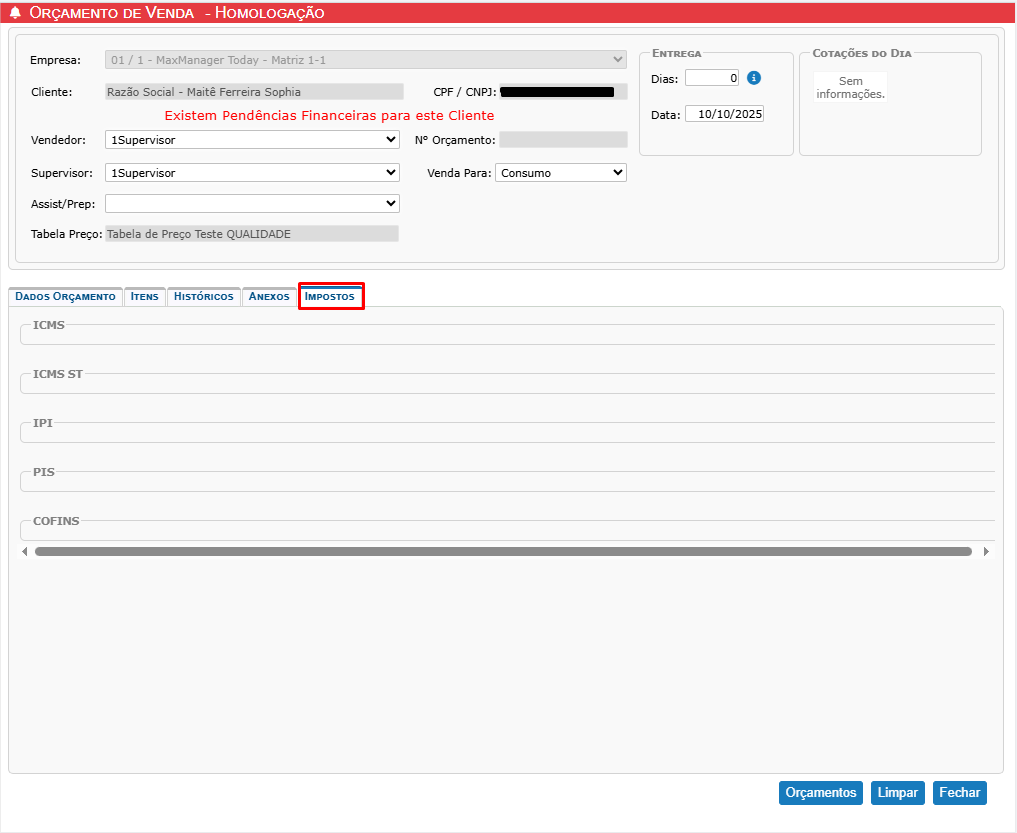Switch to the Históricos tab
This screenshot has height=833, width=1017.
coord(203,297)
